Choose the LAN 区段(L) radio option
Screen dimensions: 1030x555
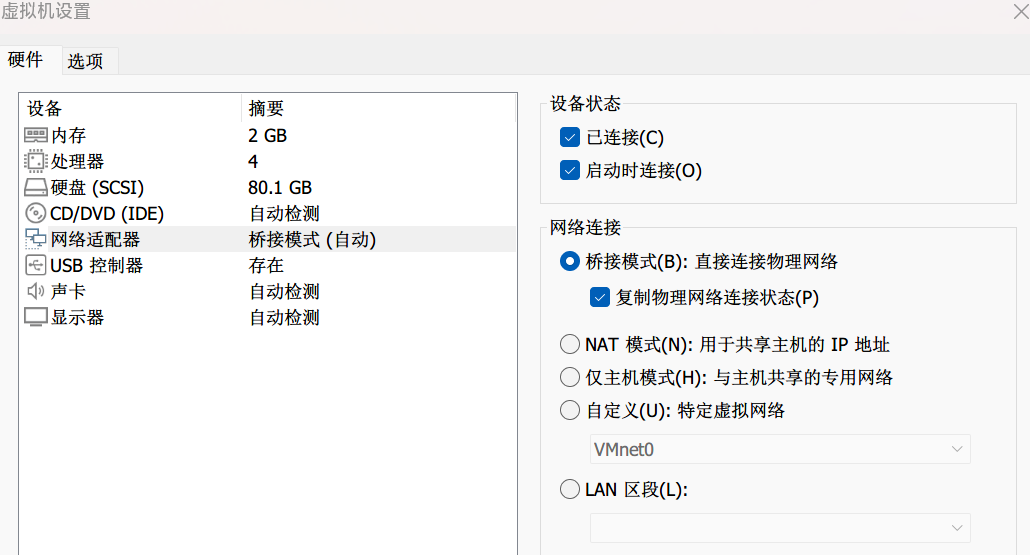[x=570, y=489]
